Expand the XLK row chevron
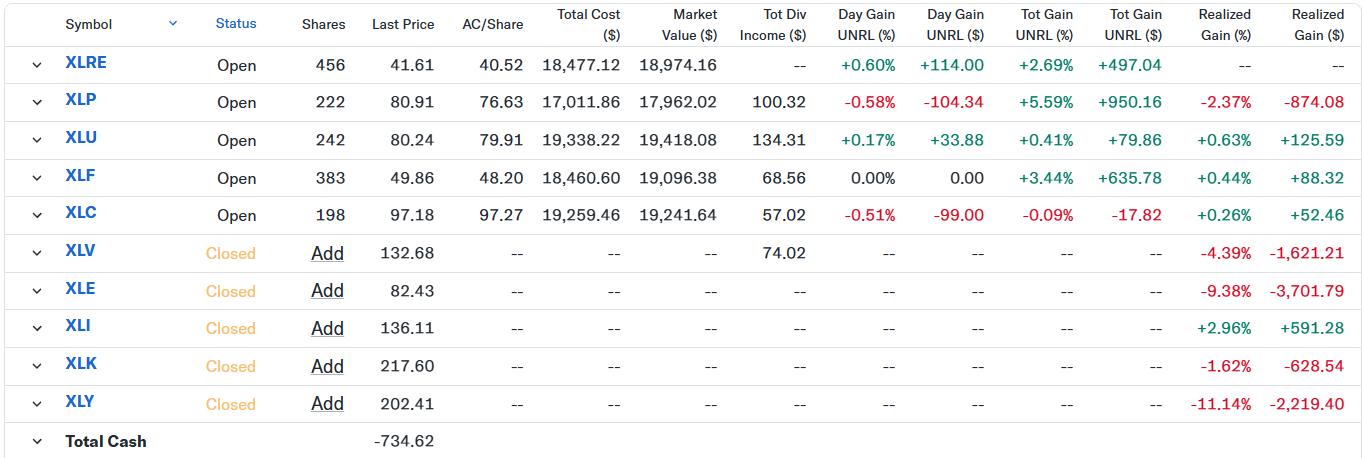Screen dimensions: 1363x458 [37, 366]
